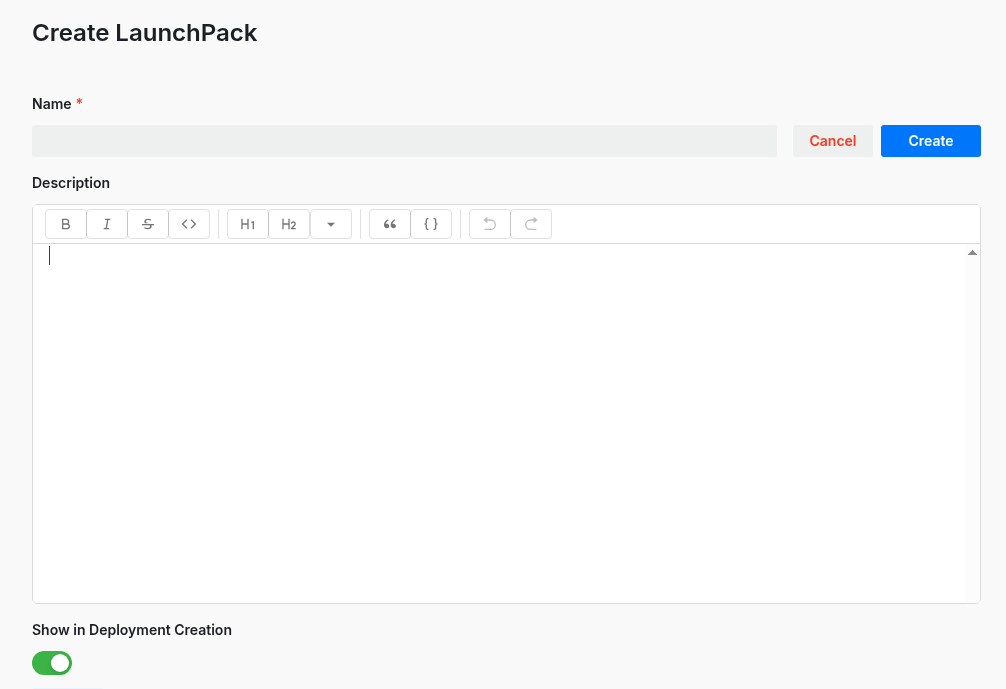Click the editor scrollbar up arrow
The width and height of the screenshot is (1006, 689).
tap(971, 252)
